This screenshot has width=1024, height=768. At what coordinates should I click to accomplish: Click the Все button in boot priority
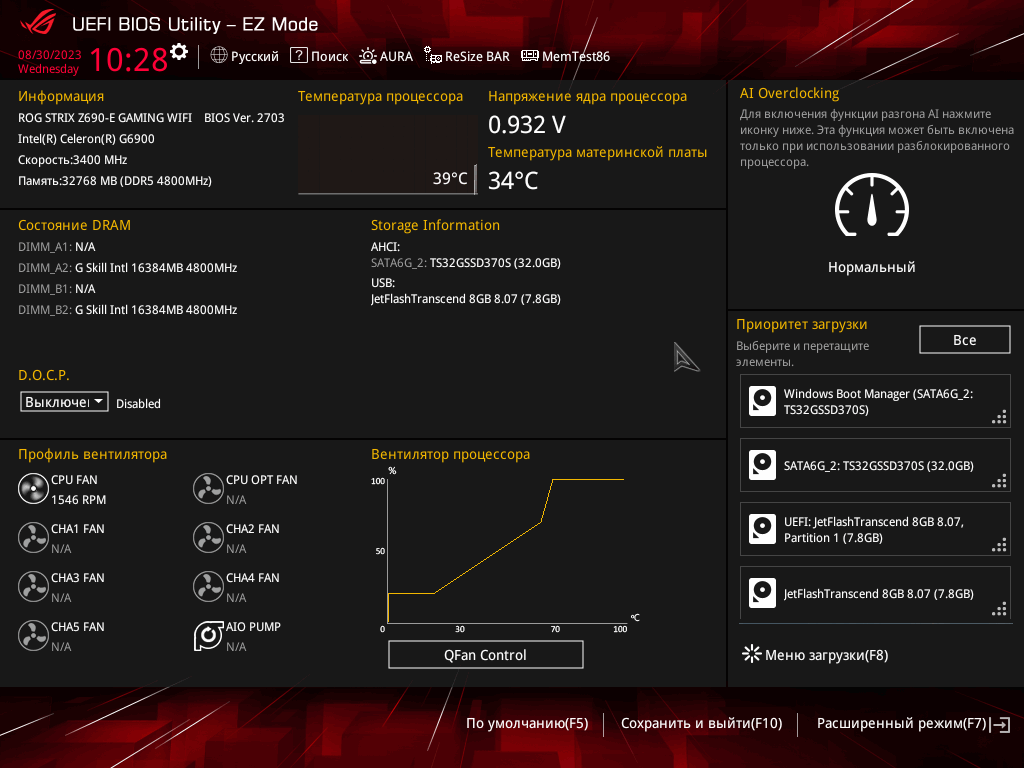point(965,340)
